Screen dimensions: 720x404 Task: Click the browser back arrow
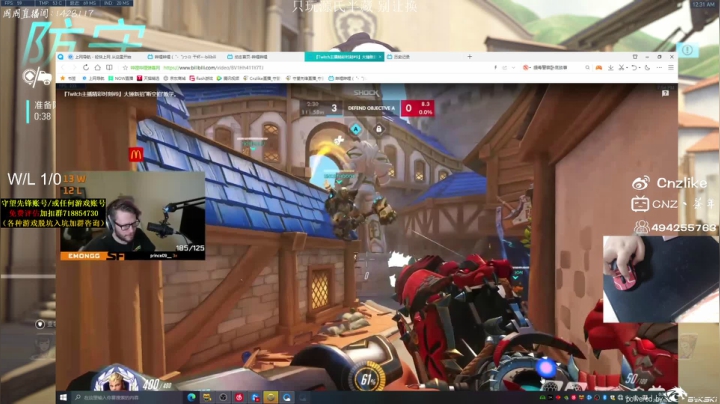(63, 67)
